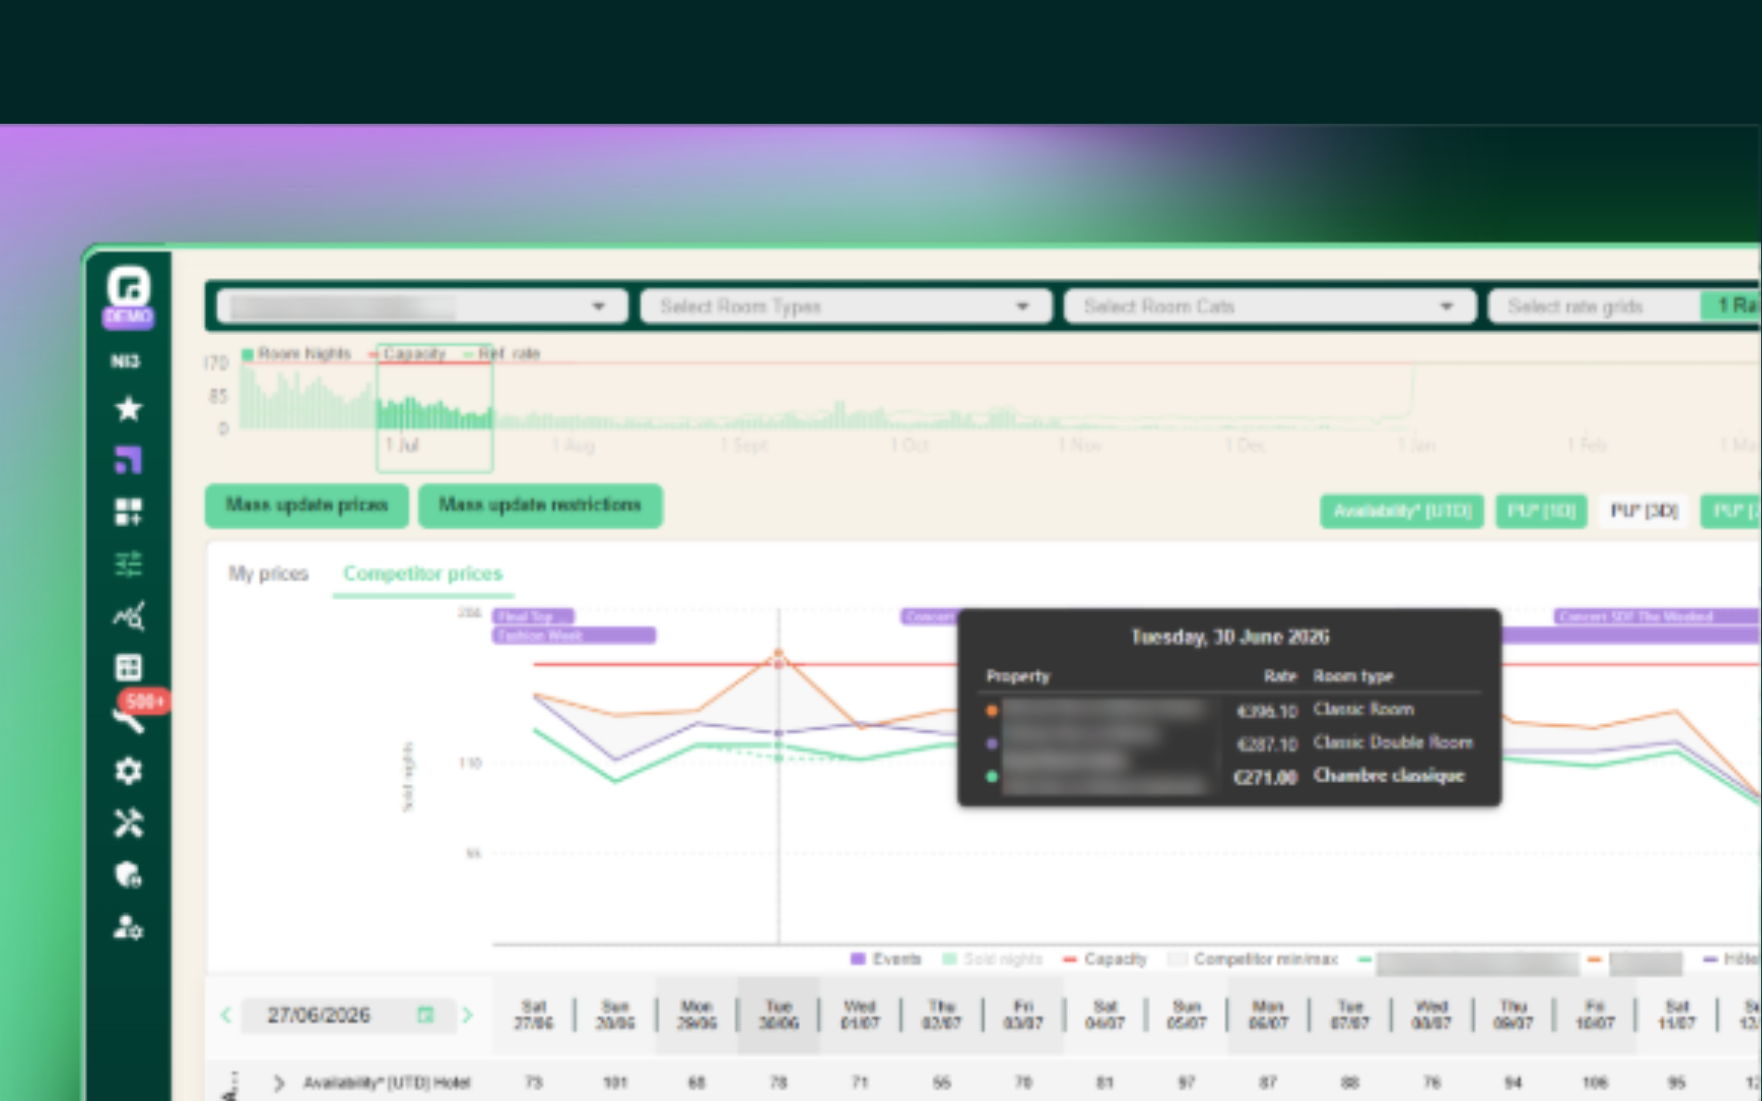Select the Thu 02/07 column header

click(x=942, y=1015)
